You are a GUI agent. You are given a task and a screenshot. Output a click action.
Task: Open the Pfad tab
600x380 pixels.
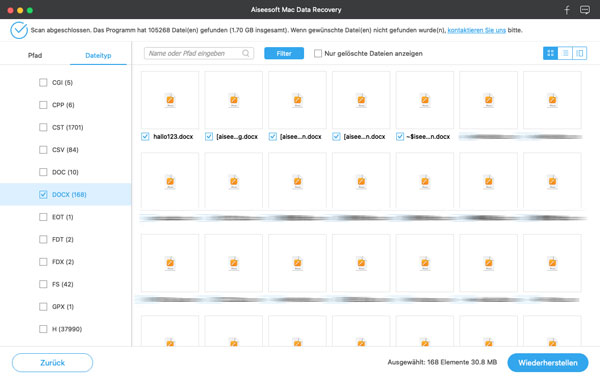(x=35, y=55)
